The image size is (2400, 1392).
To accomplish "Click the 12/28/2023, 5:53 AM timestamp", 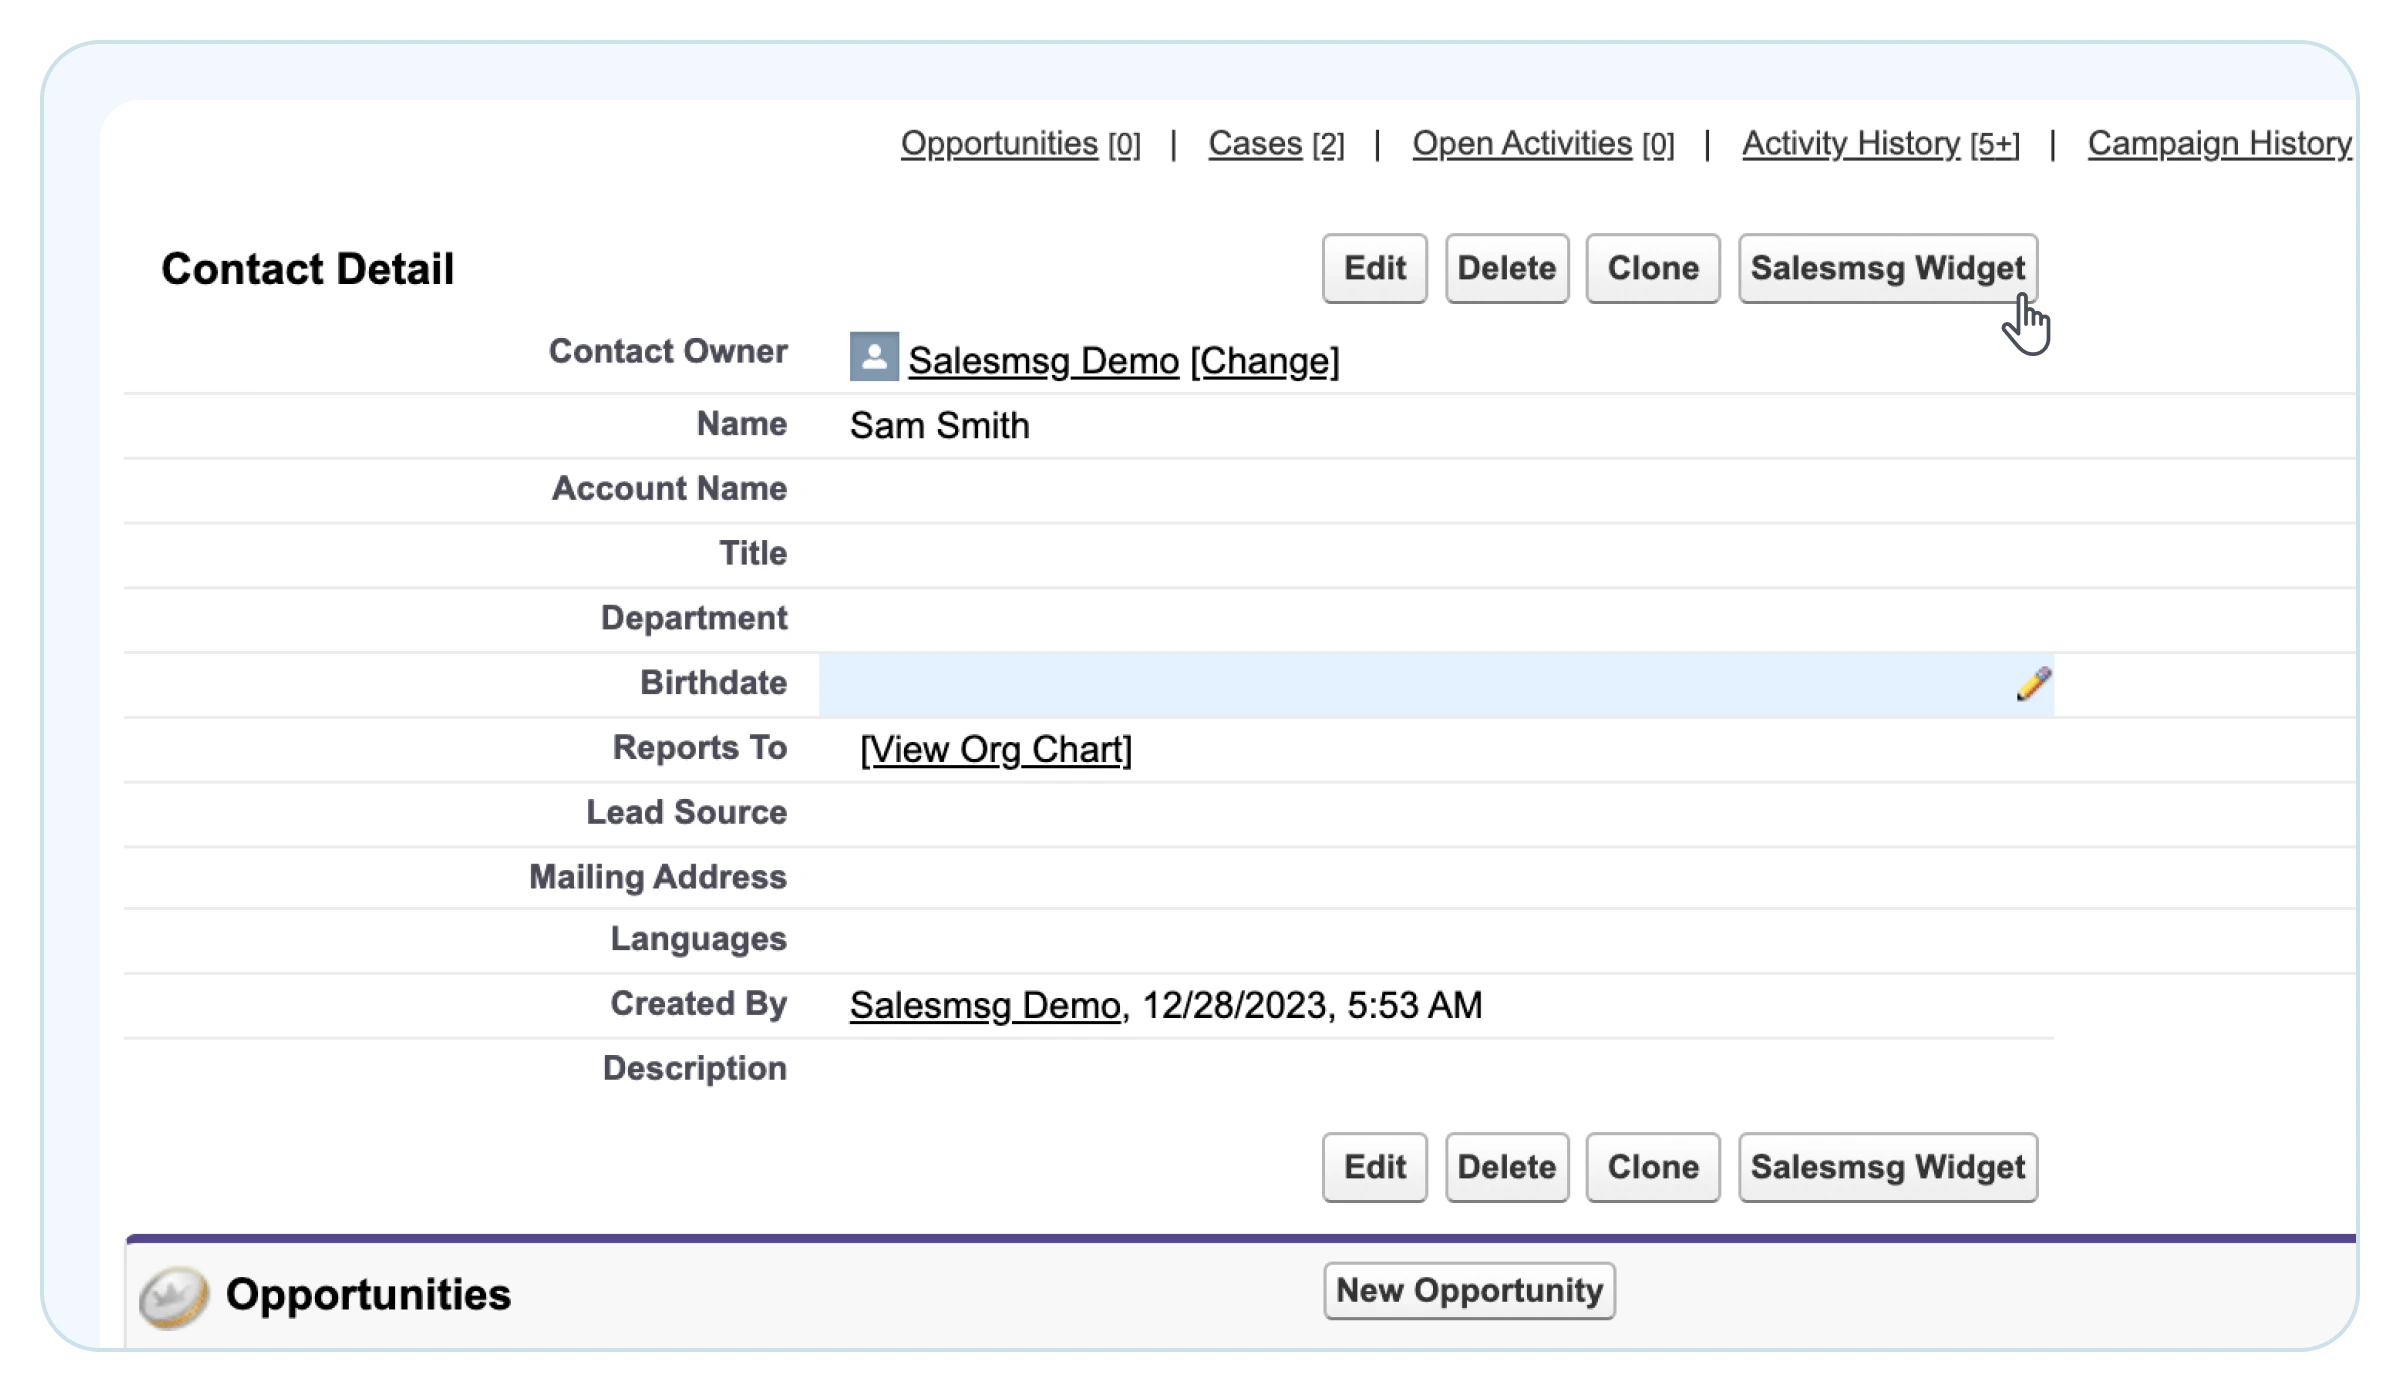I will tap(1312, 1005).
